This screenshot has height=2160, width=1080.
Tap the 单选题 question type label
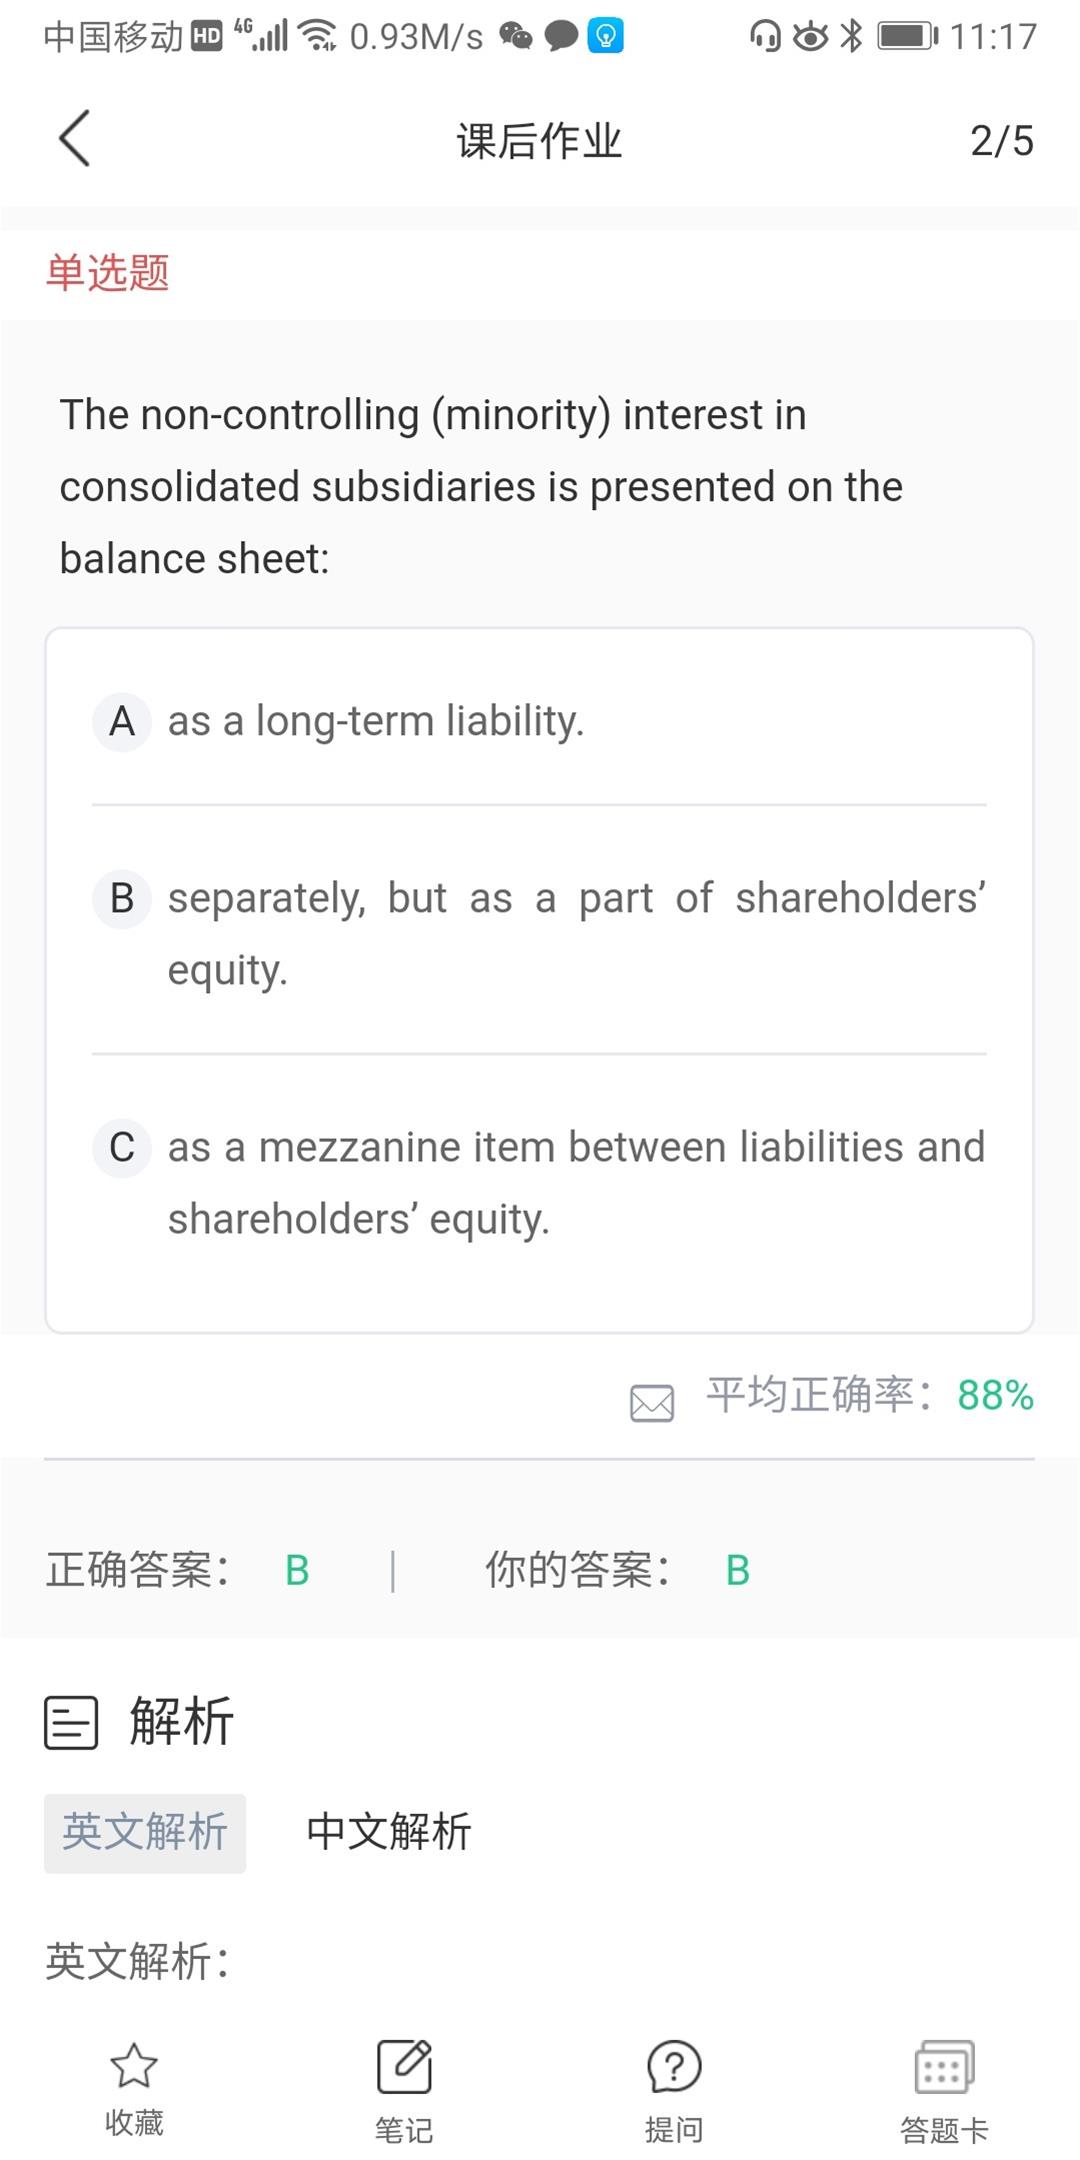pyautogui.click(x=107, y=273)
